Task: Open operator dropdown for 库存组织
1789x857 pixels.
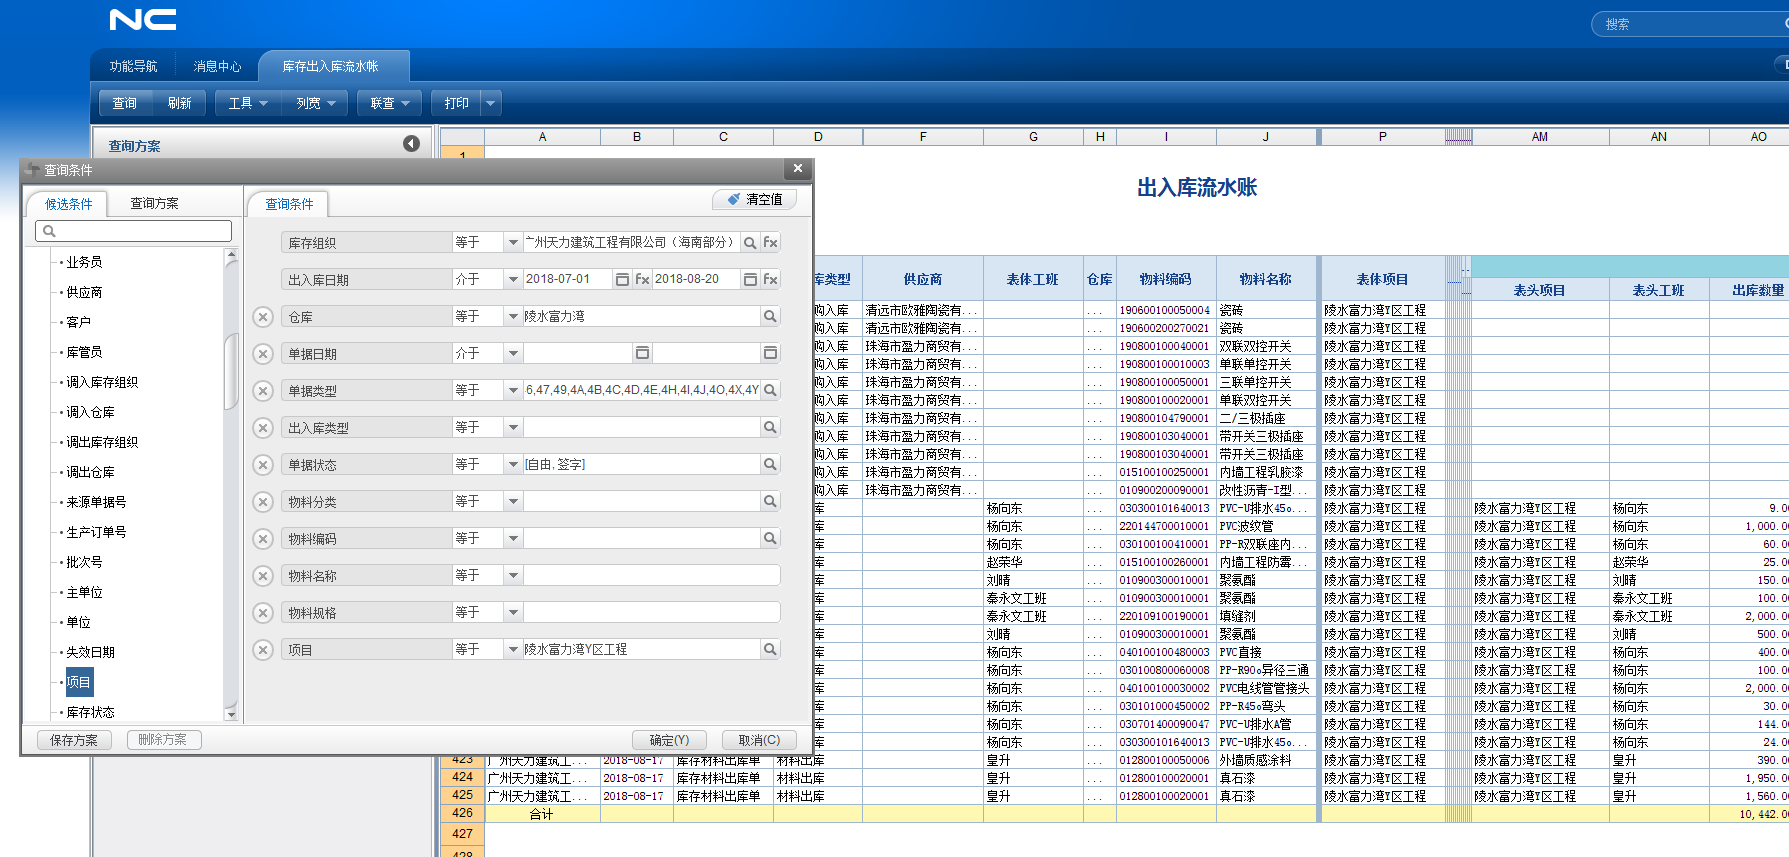Action: pyautogui.click(x=513, y=242)
